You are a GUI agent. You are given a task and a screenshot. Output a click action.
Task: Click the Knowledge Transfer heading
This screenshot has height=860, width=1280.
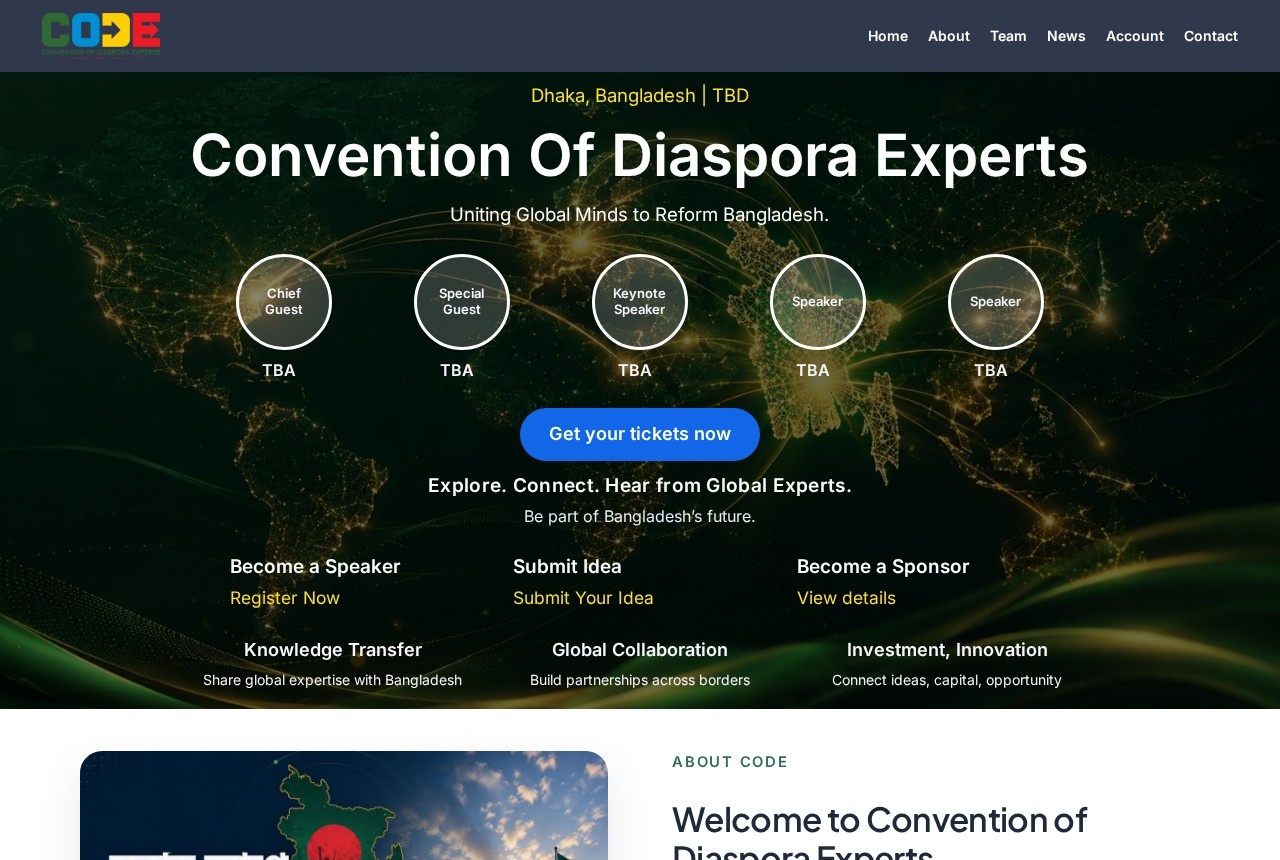pyautogui.click(x=333, y=650)
